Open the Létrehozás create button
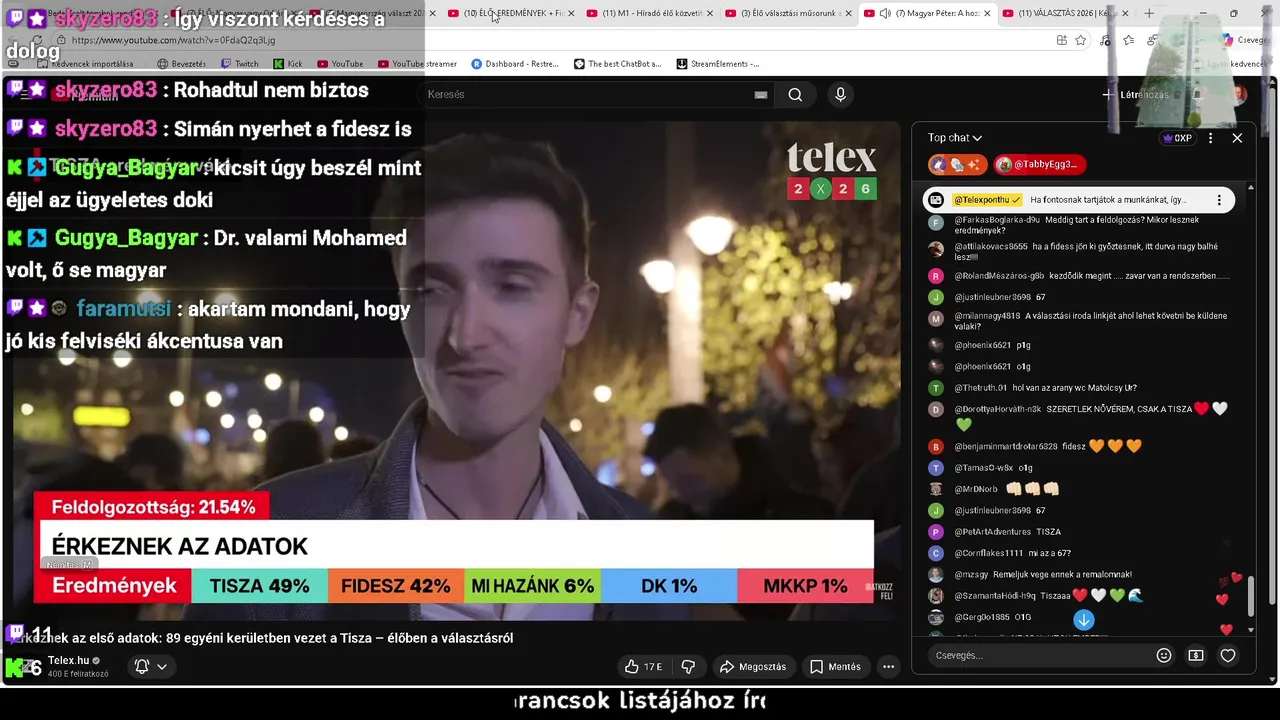 pyautogui.click(x=1135, y=94)
